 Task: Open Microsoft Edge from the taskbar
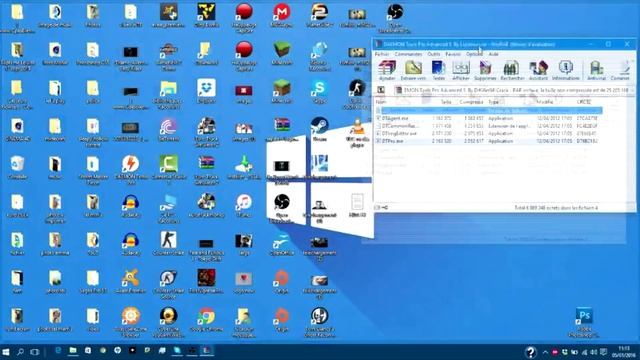(58, 351)
